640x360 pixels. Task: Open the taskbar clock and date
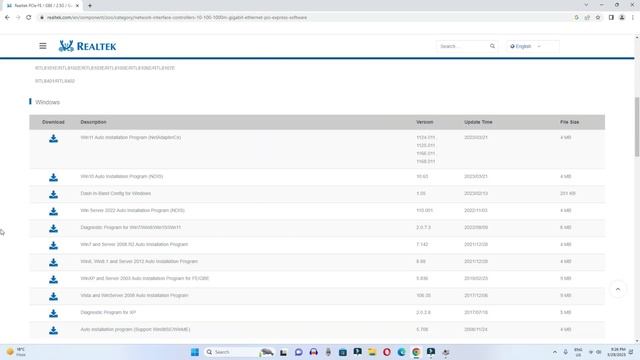[x=616, y=352]
